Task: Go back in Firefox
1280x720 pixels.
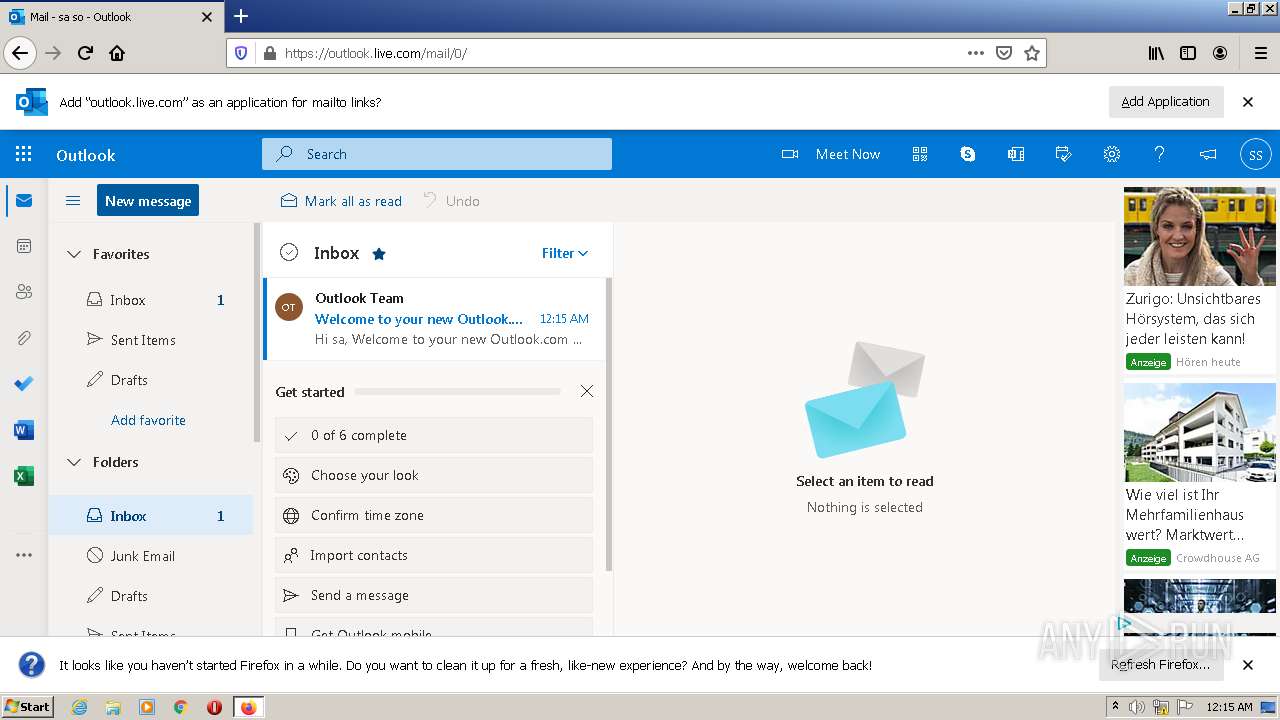Action: click(20, 53)
